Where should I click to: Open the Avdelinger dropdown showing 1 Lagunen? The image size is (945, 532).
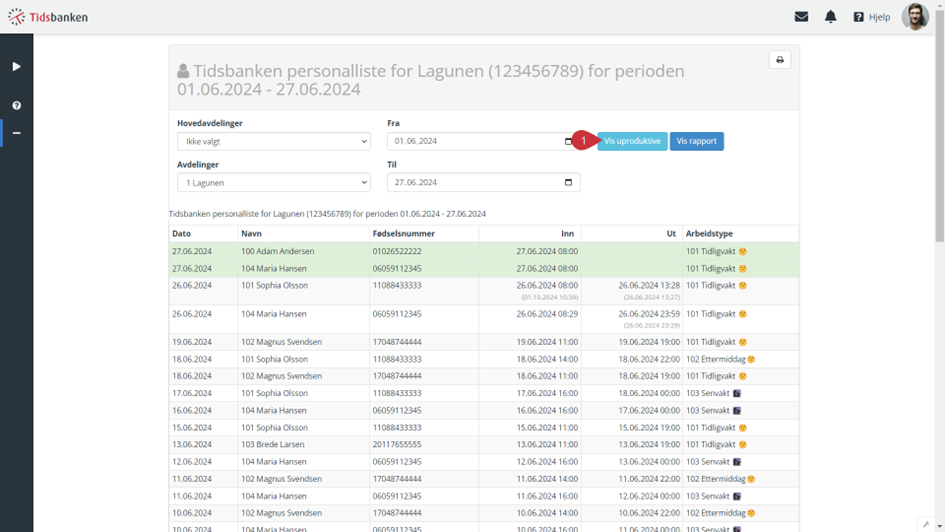pyautogui.click(x=274, y=183)
